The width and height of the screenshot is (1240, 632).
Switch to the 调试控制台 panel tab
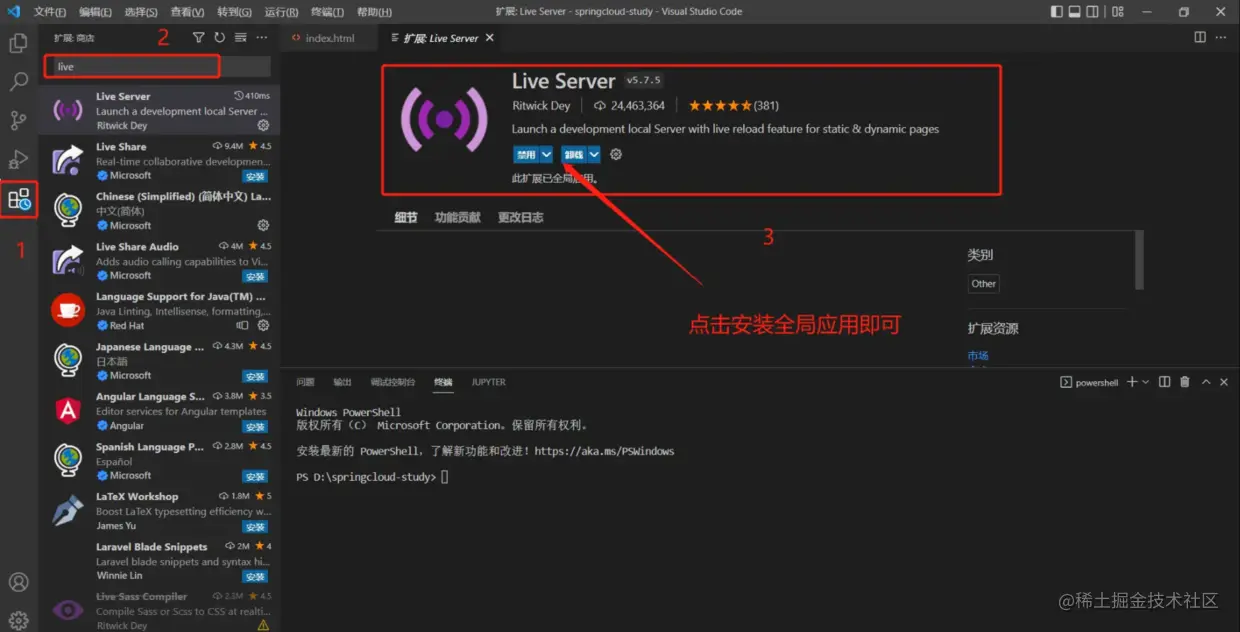pyautogui.click(x=393, y=382)
